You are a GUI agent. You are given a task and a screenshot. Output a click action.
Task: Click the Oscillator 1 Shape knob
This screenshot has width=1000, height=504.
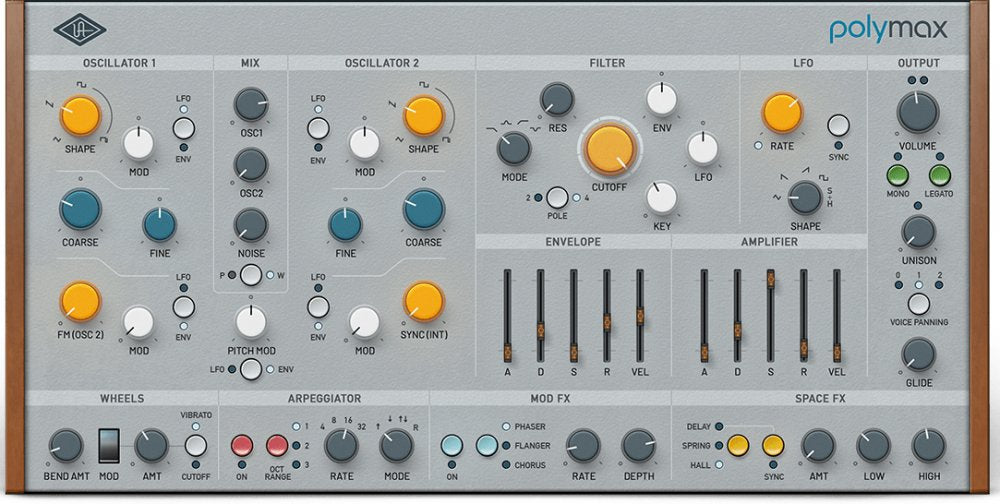(x=80, y=116)
